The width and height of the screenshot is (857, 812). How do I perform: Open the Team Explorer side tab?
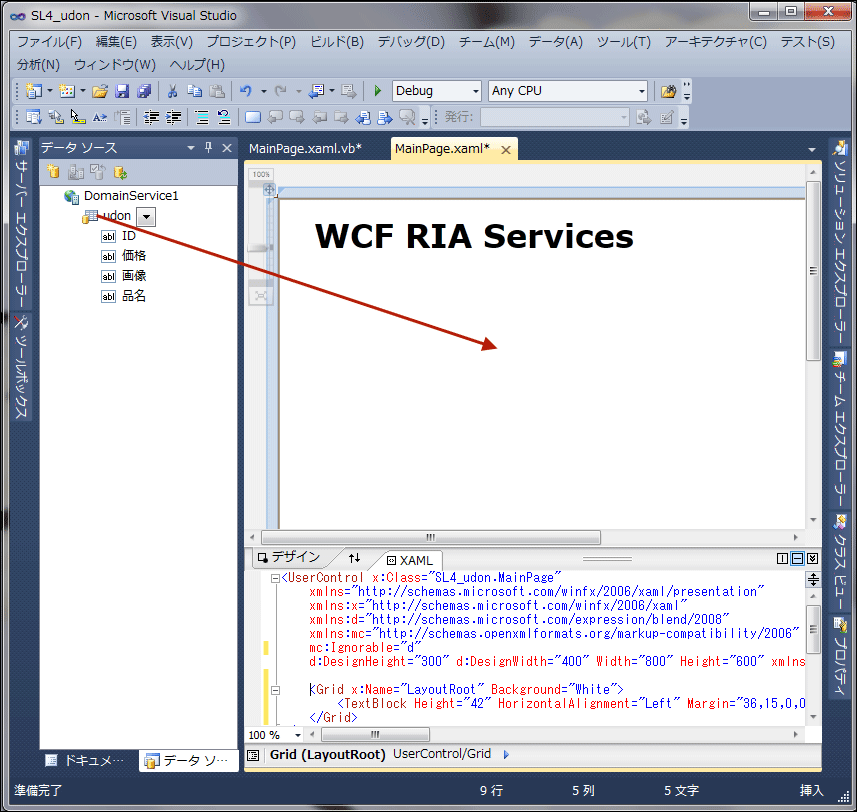click(840, 429)
